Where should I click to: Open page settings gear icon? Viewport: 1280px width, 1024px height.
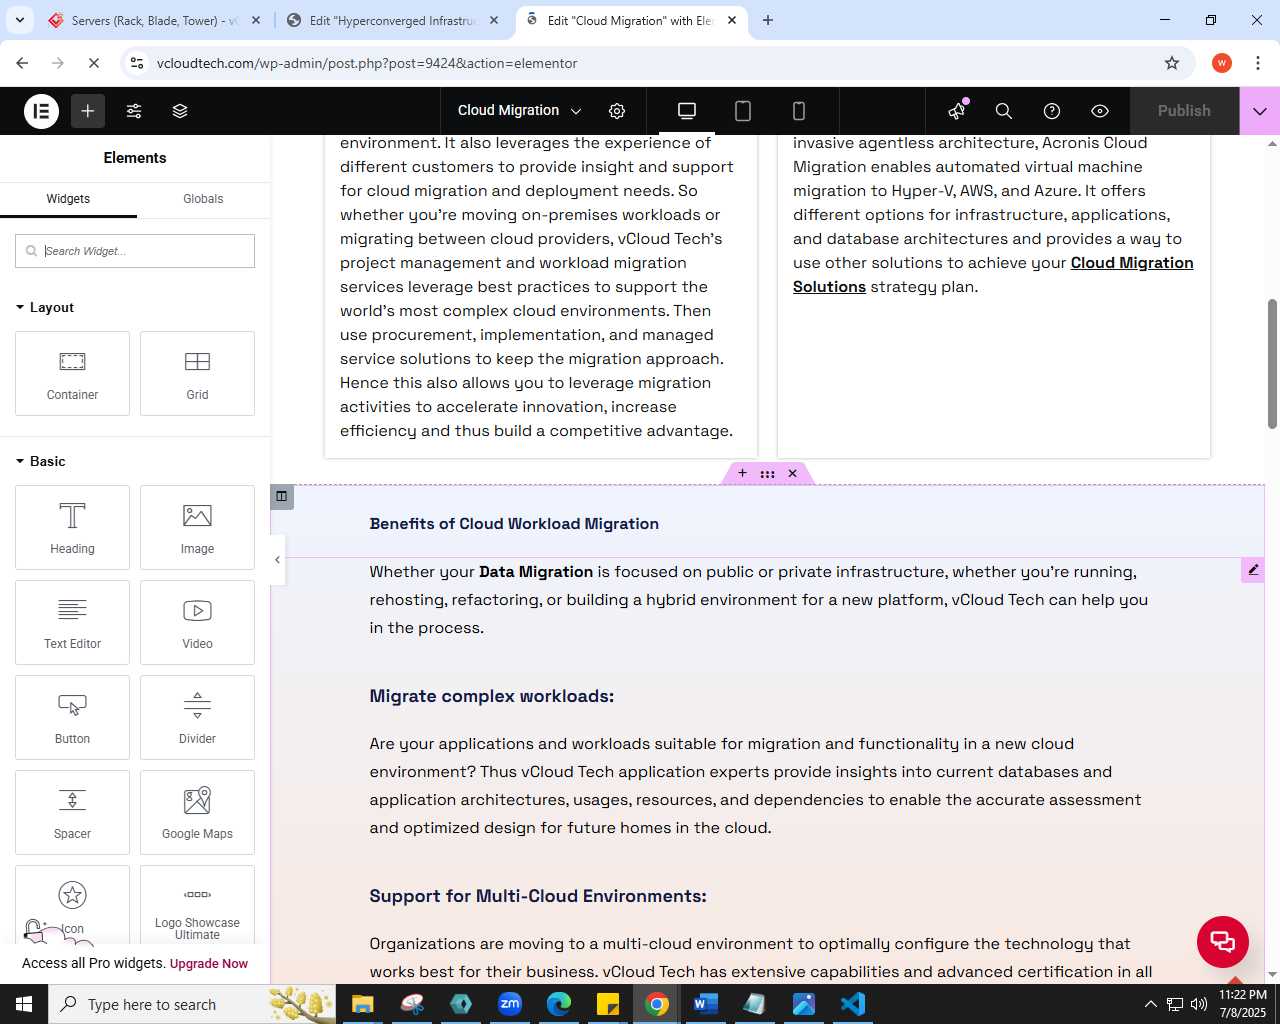(x=617, y=111)
